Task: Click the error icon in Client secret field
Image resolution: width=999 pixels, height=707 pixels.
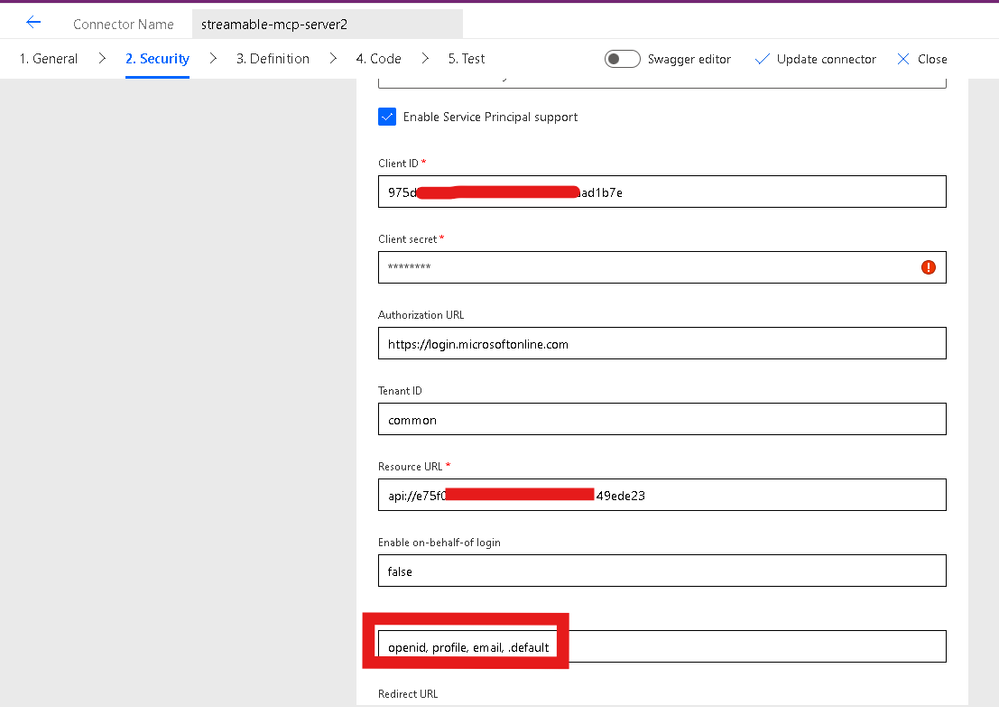Action: click(928, 268)
